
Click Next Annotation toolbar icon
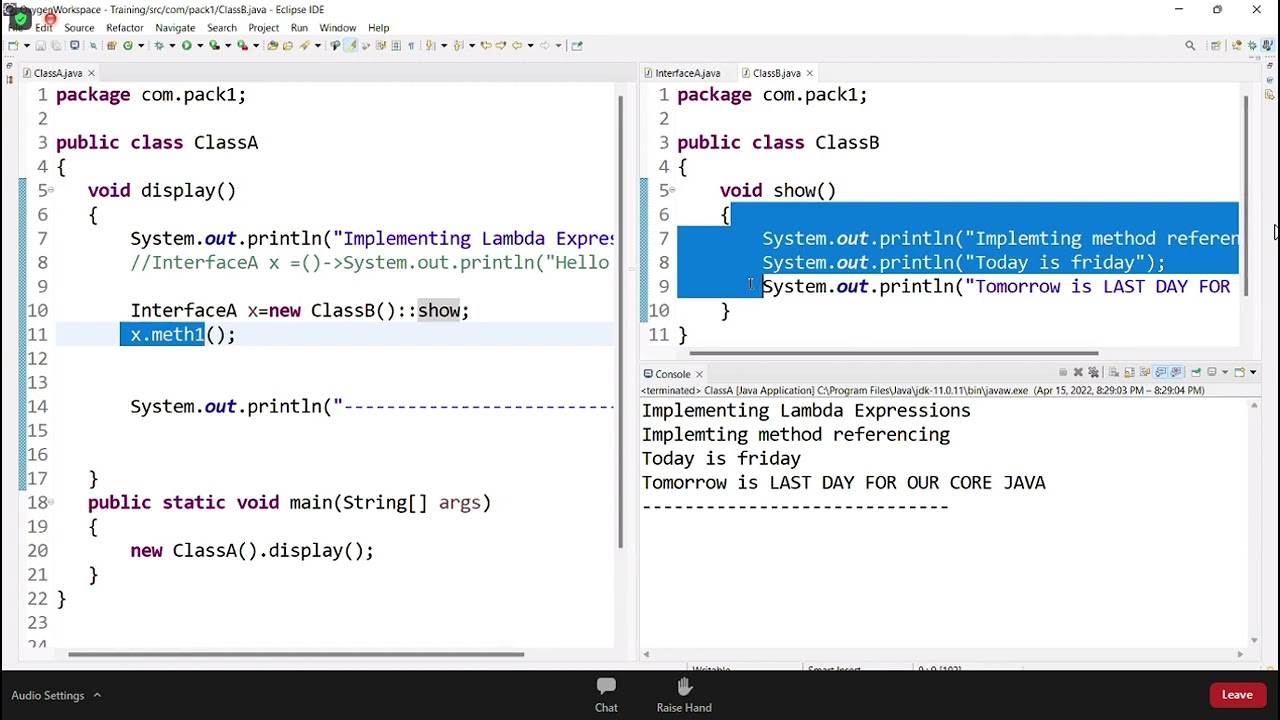(430, 45)
